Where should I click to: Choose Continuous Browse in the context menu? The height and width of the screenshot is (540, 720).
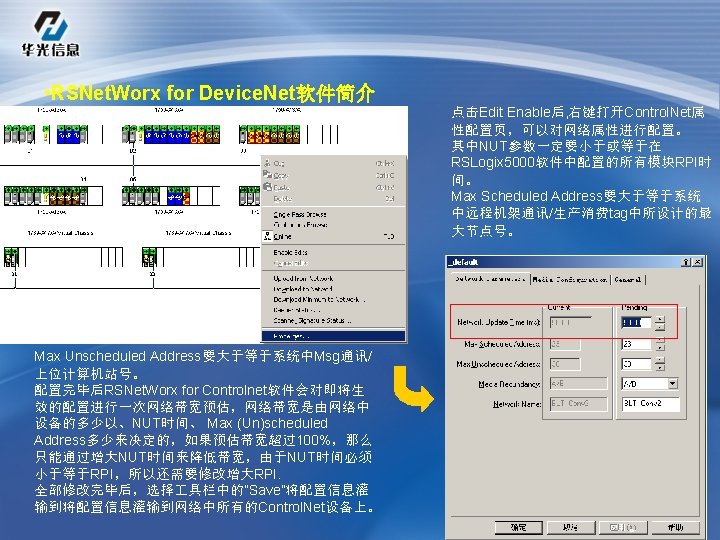point(333,225)
